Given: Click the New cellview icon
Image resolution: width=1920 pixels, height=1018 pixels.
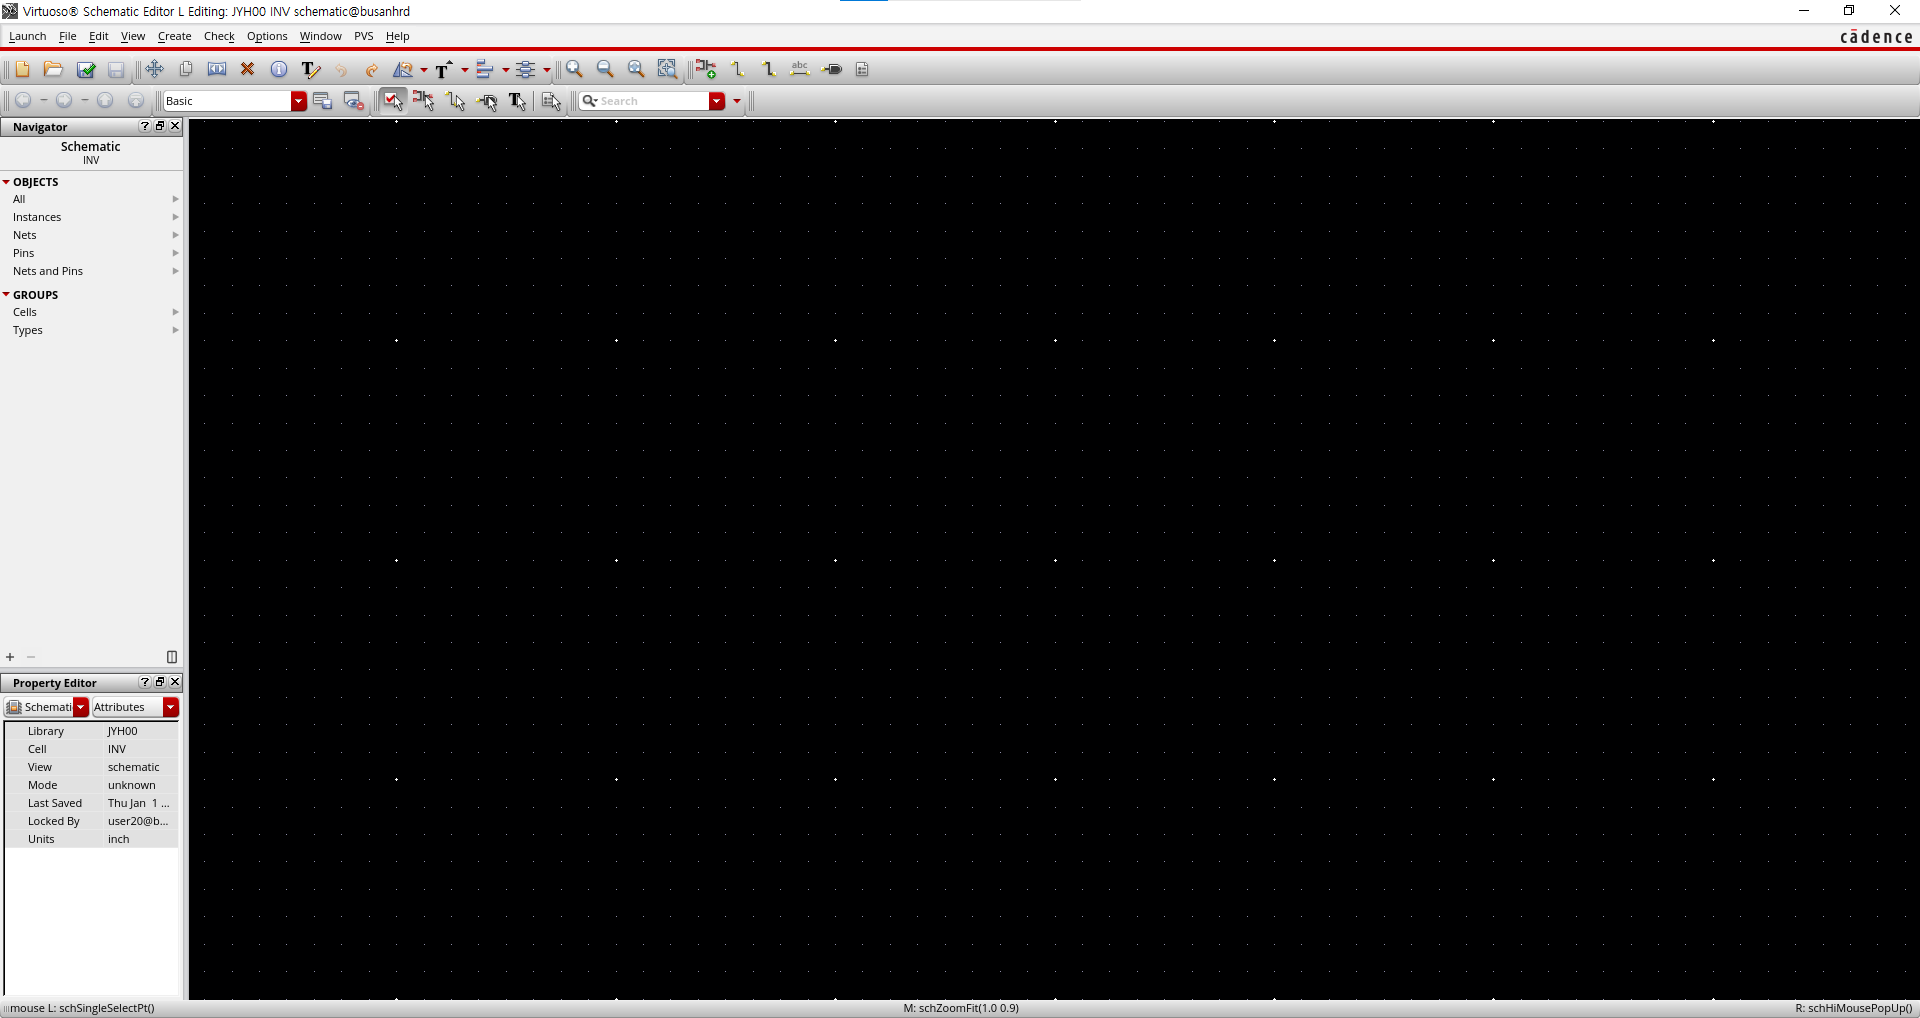Looking at the screenshot, I should [x=22, y=69].
